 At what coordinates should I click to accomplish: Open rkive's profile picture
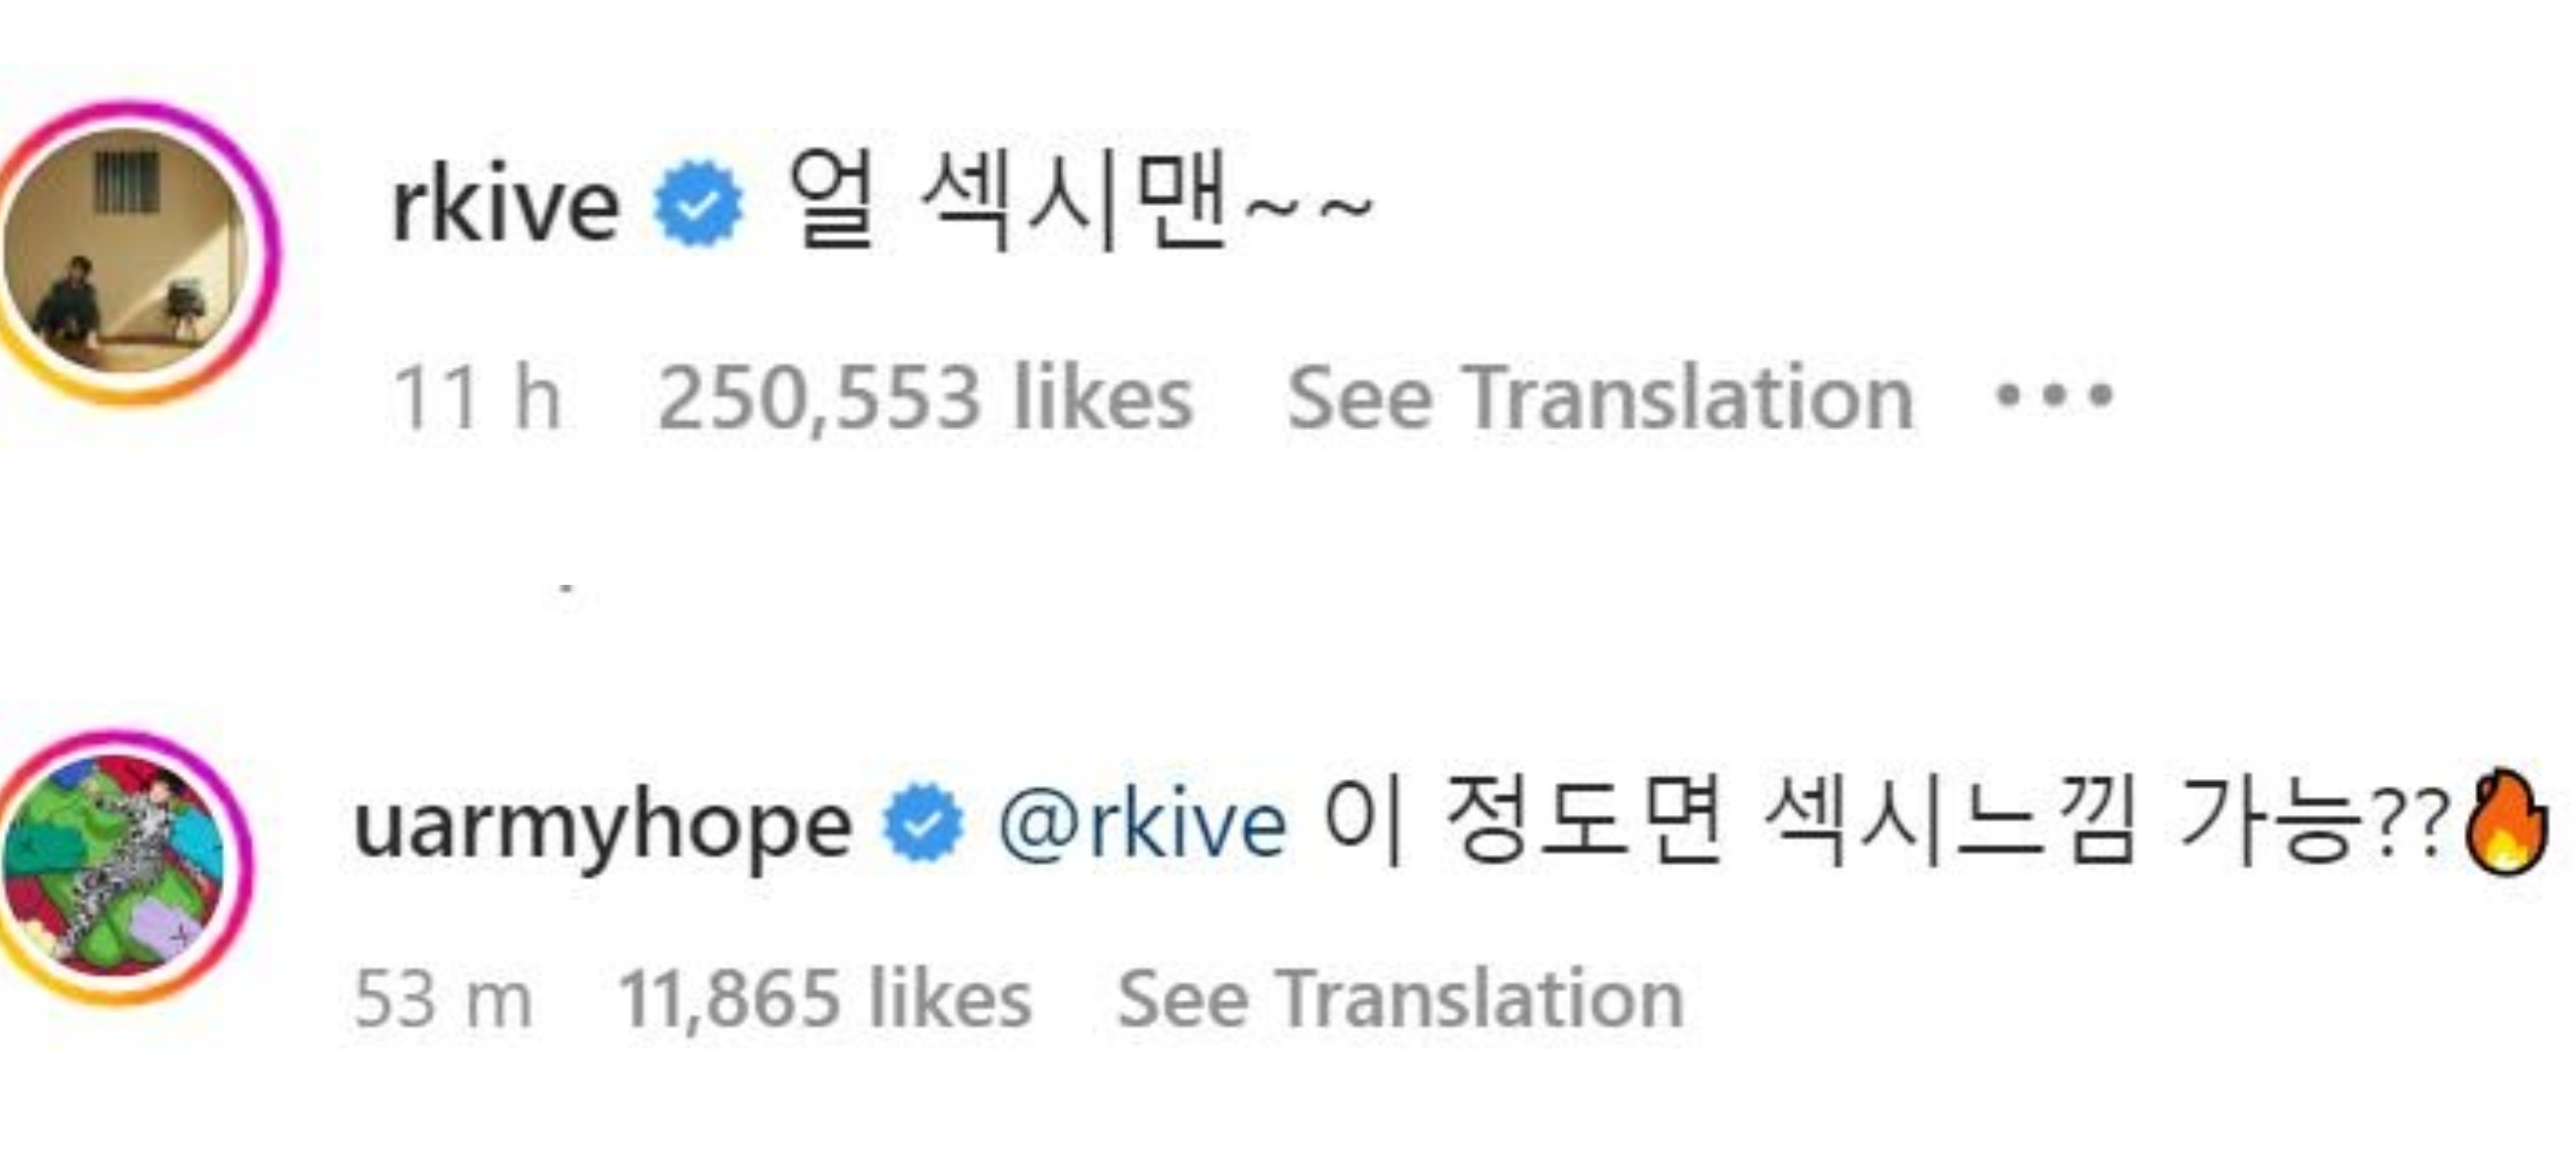coord(125,250)
